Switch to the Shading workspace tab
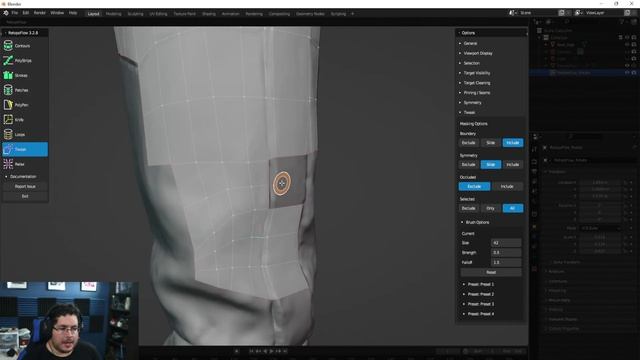The width and height of the screenshot is (640, 360). tap(209, 14)
